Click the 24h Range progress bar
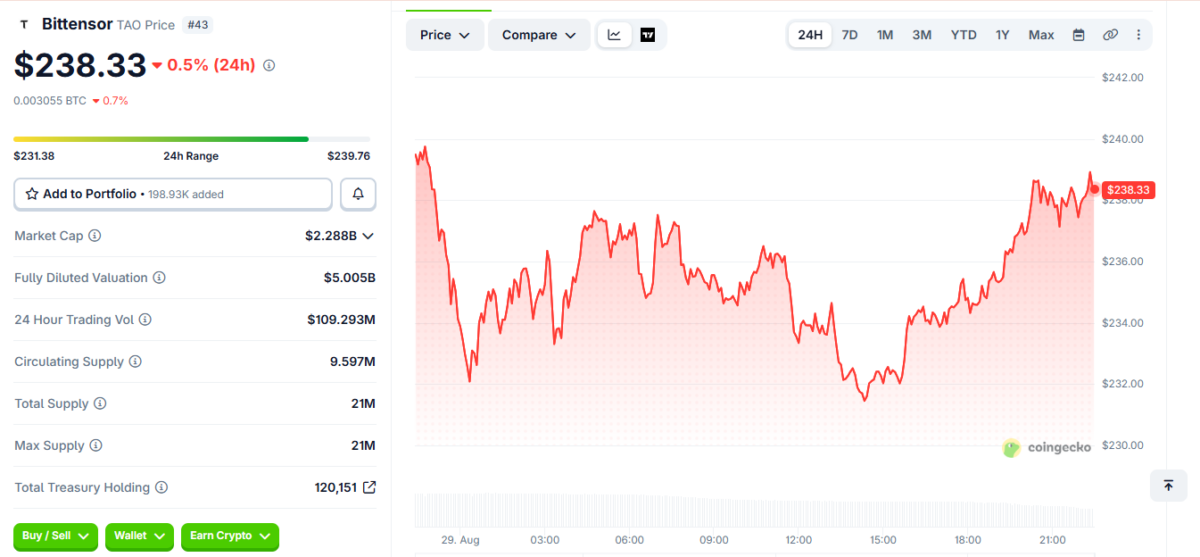This screenshot has height=557, width=1200. 191,139
